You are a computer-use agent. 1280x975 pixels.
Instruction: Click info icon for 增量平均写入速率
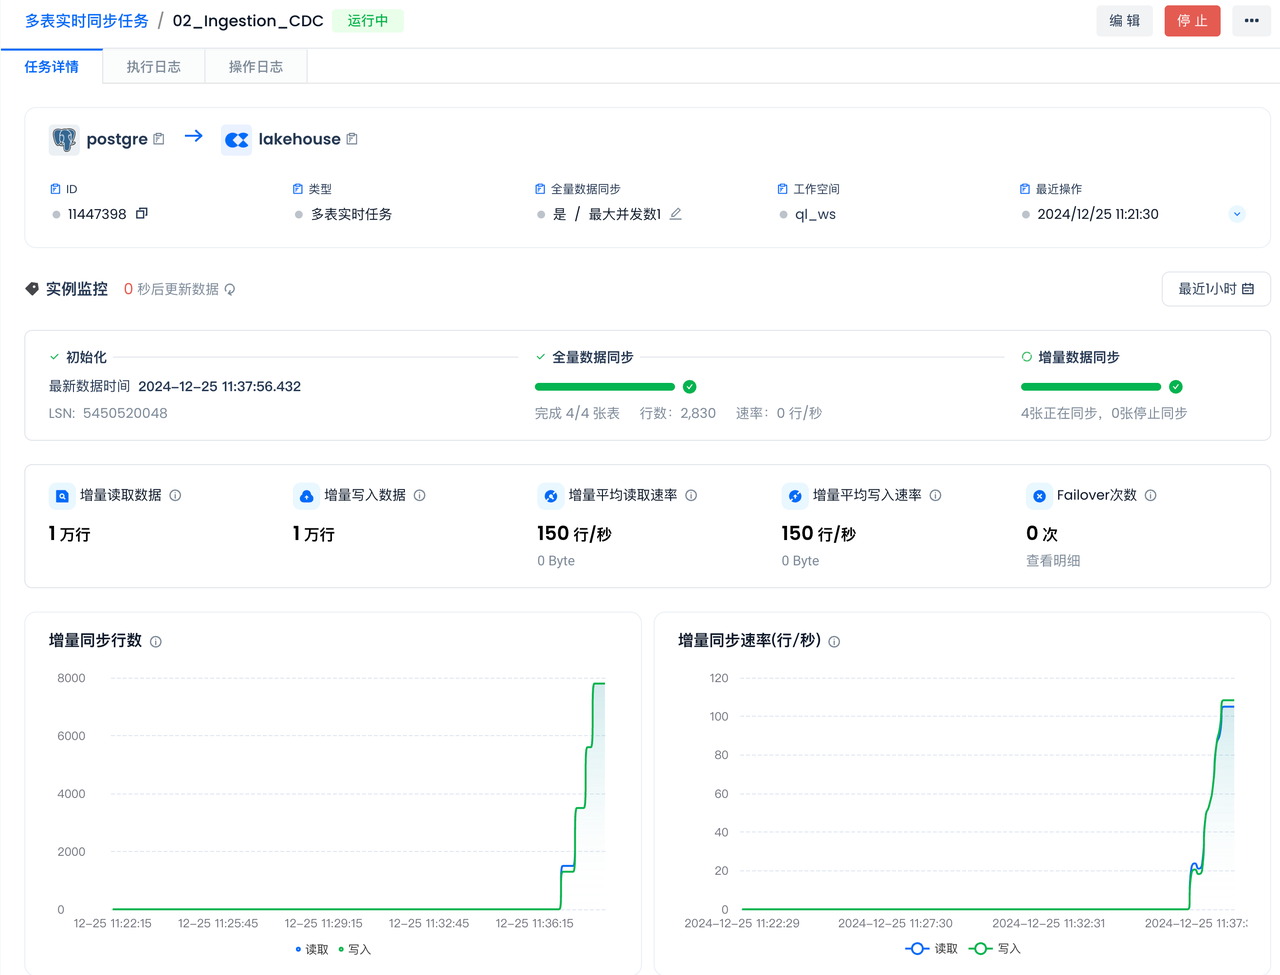pos(935,495)
